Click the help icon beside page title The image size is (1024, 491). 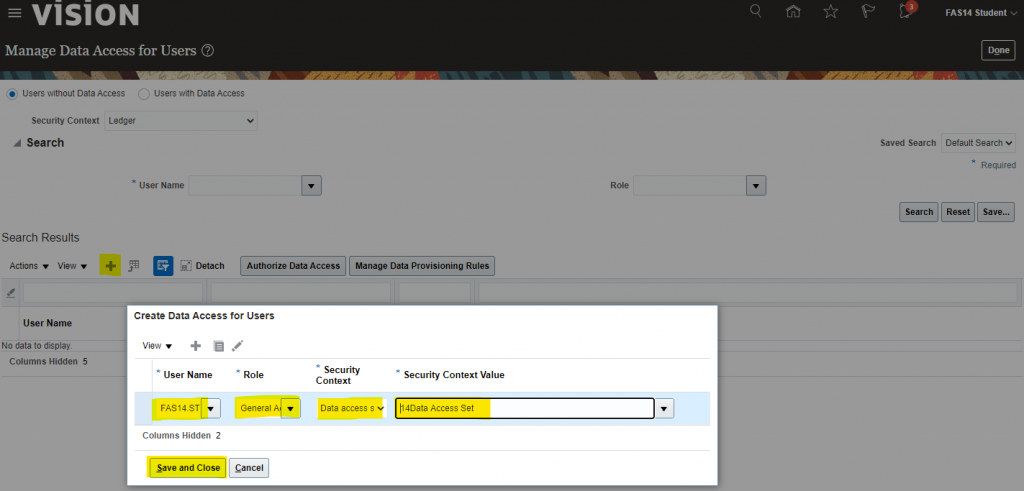coord(208,50)
